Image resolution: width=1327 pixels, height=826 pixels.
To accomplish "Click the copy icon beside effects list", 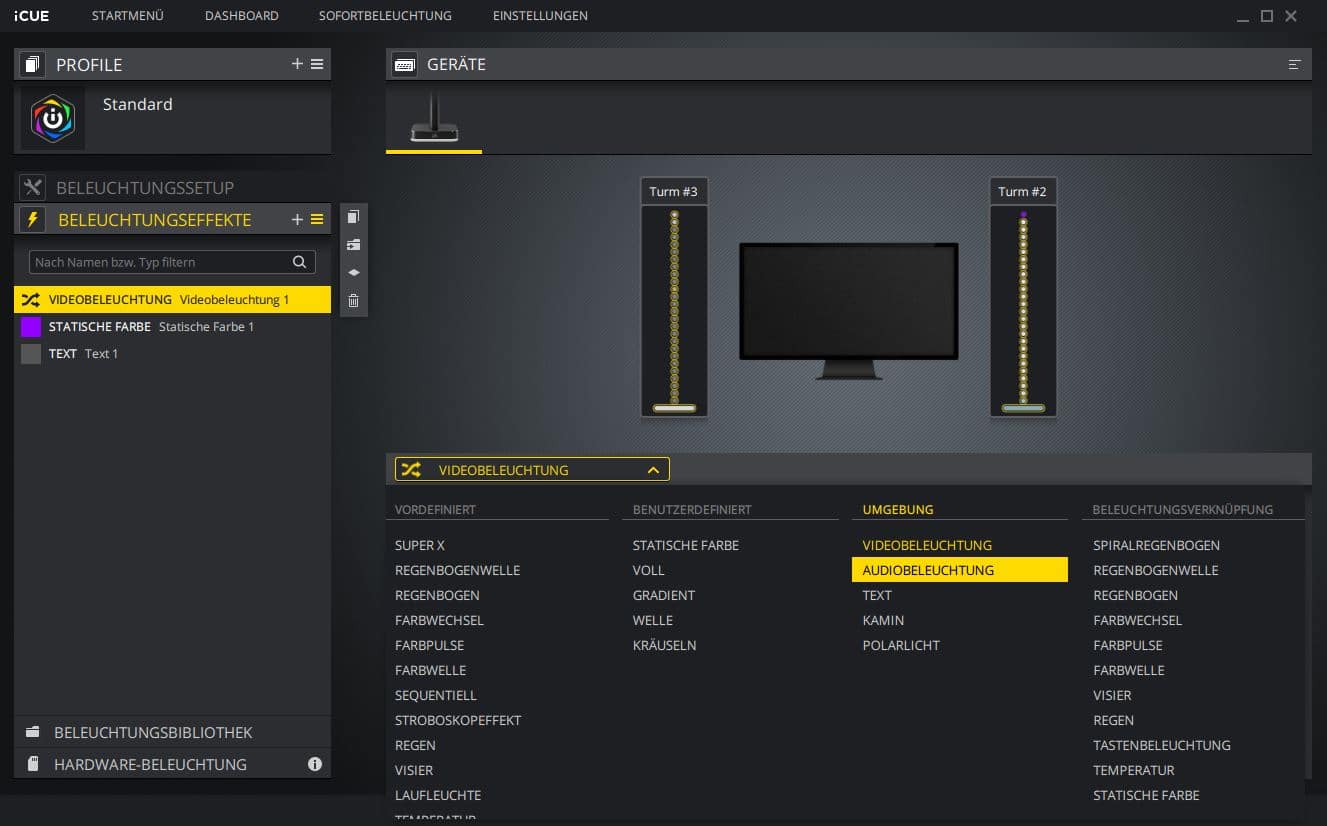I will [x=353, y=217].
